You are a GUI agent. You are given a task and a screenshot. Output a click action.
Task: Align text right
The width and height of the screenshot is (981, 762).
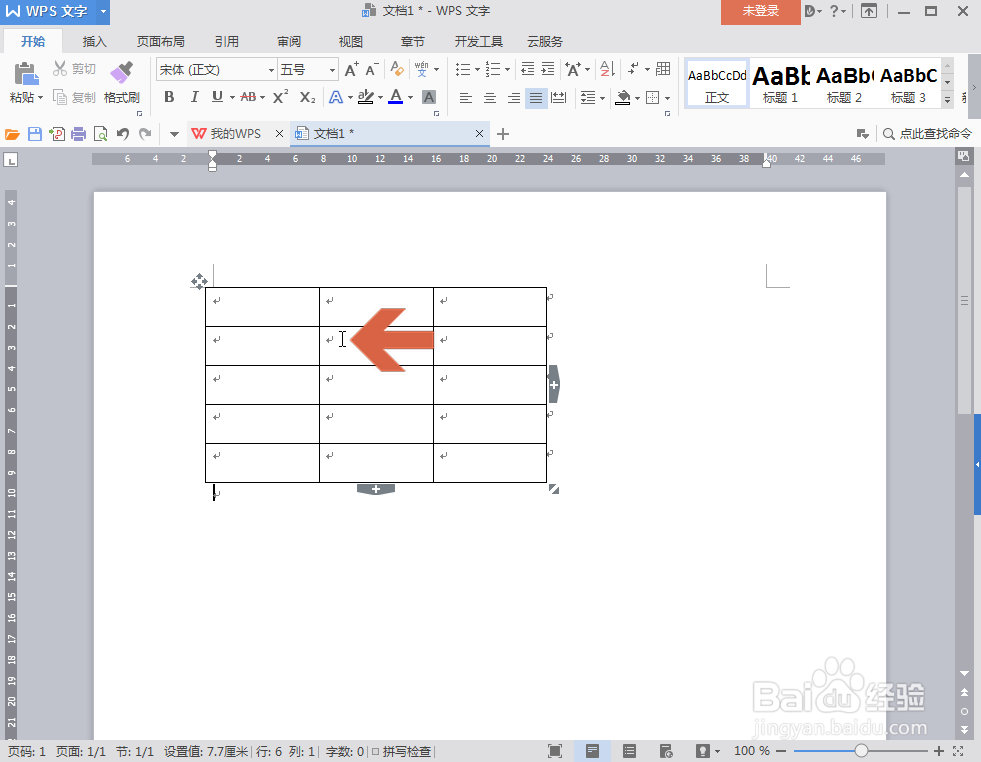[x=514, y=98]
